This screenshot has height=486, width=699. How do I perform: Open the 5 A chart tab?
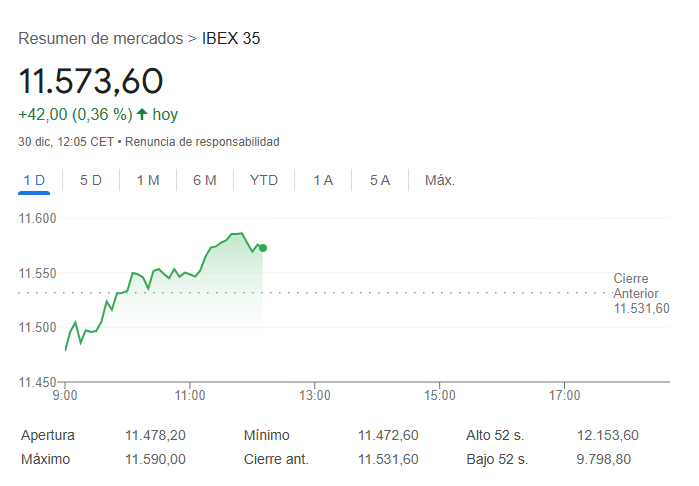pyautogui.click(x=380, y=180)
